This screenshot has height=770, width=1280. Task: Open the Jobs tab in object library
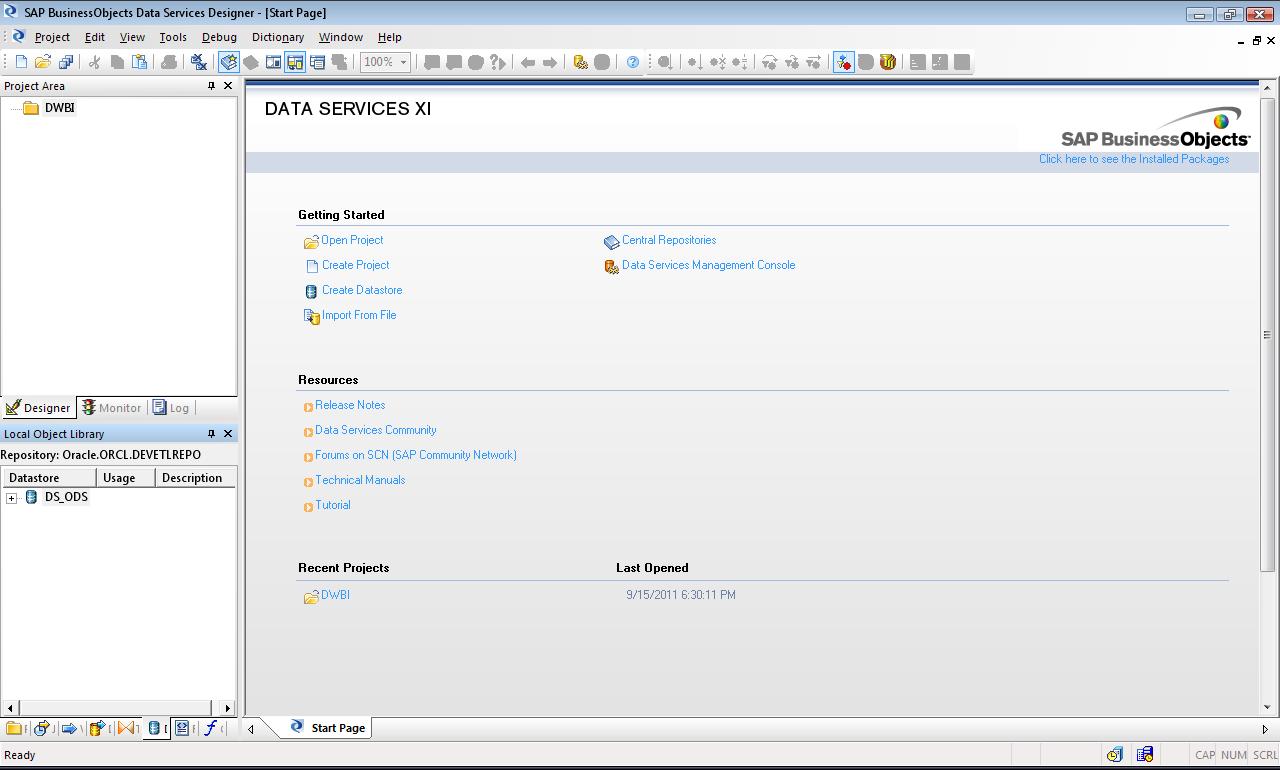(42, 728)
